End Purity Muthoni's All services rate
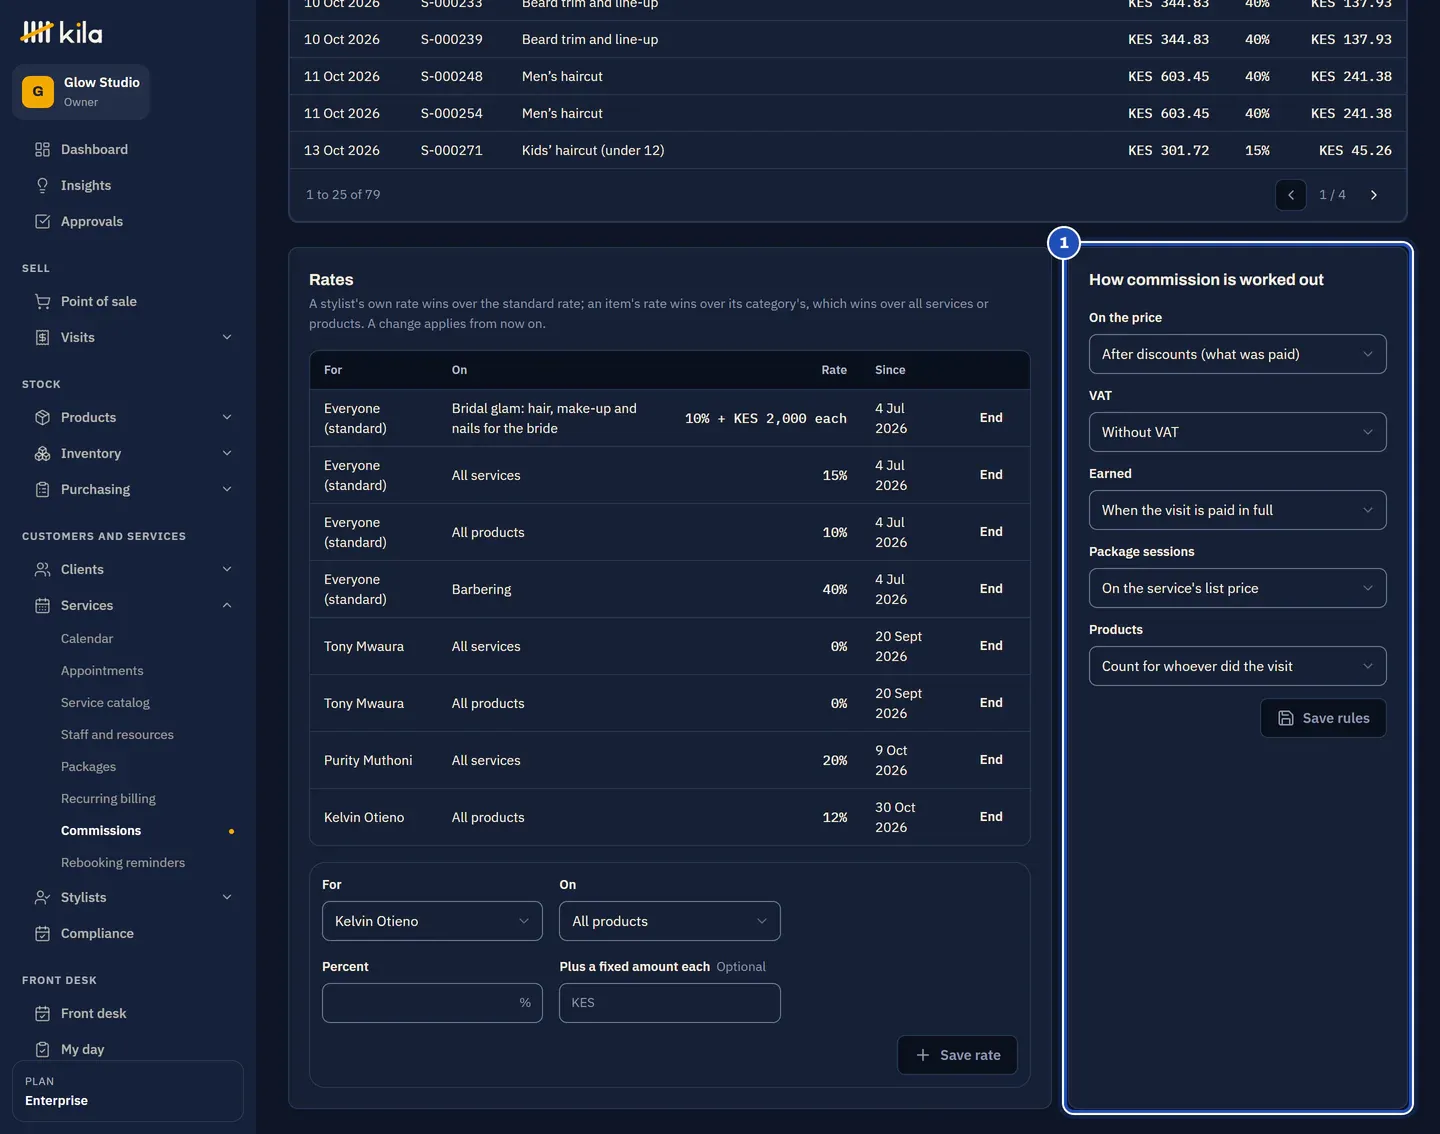This screenshot has width=1440, height=1134. click(991, 760)
